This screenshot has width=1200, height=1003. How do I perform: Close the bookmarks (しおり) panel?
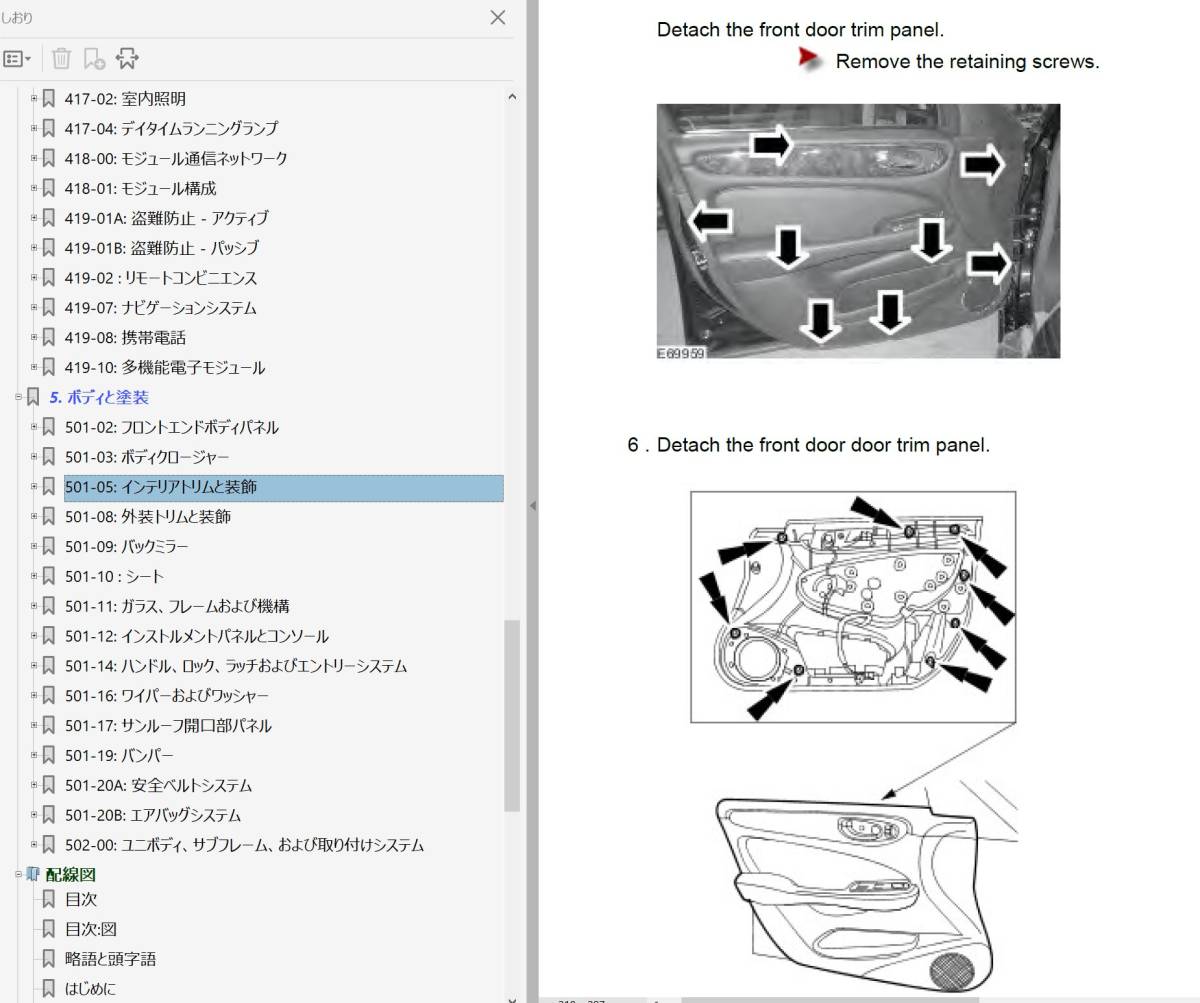pos(498,17)
